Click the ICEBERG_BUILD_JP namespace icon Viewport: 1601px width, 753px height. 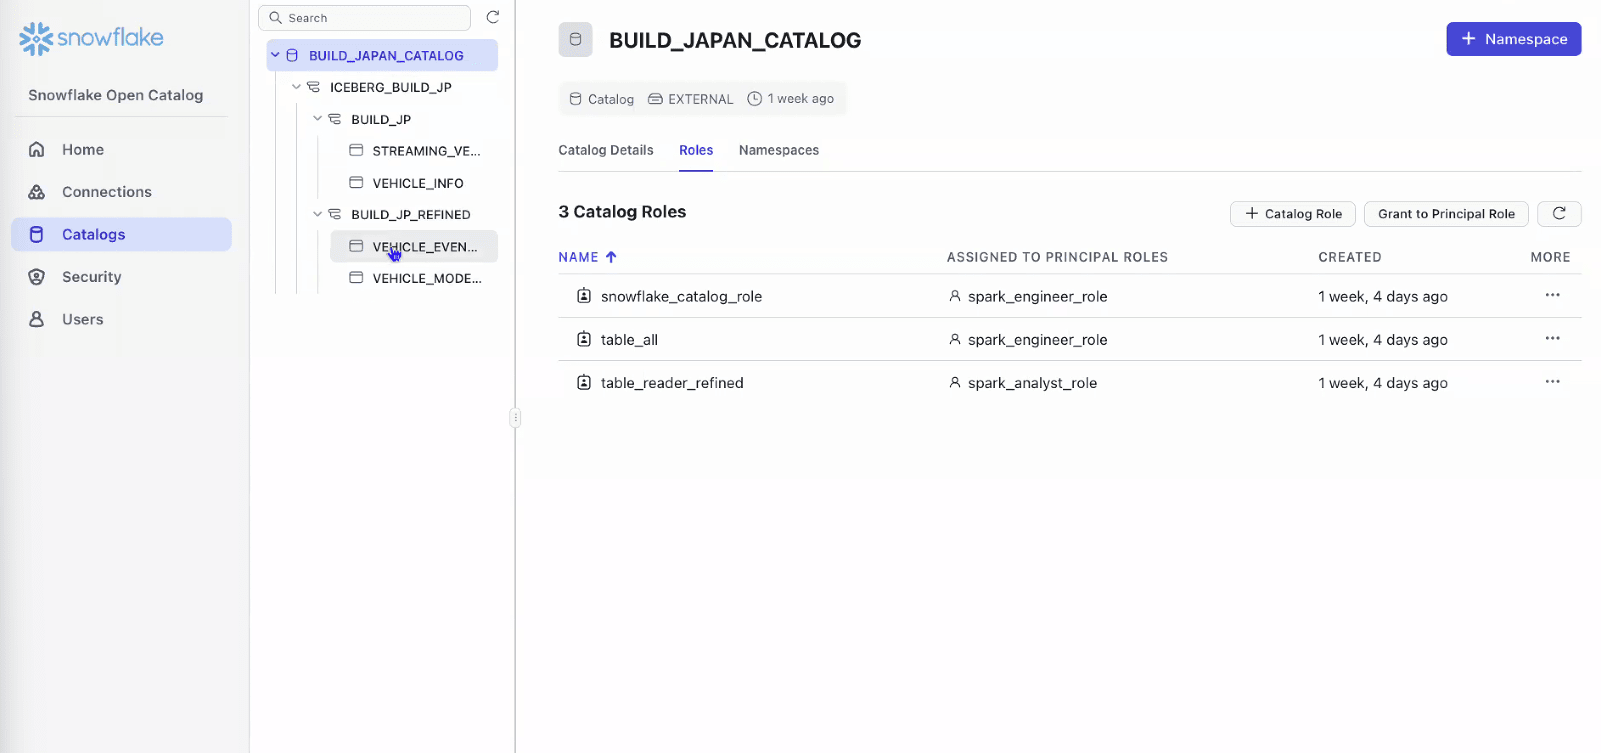pyautogui.click(x=313, y=87)
